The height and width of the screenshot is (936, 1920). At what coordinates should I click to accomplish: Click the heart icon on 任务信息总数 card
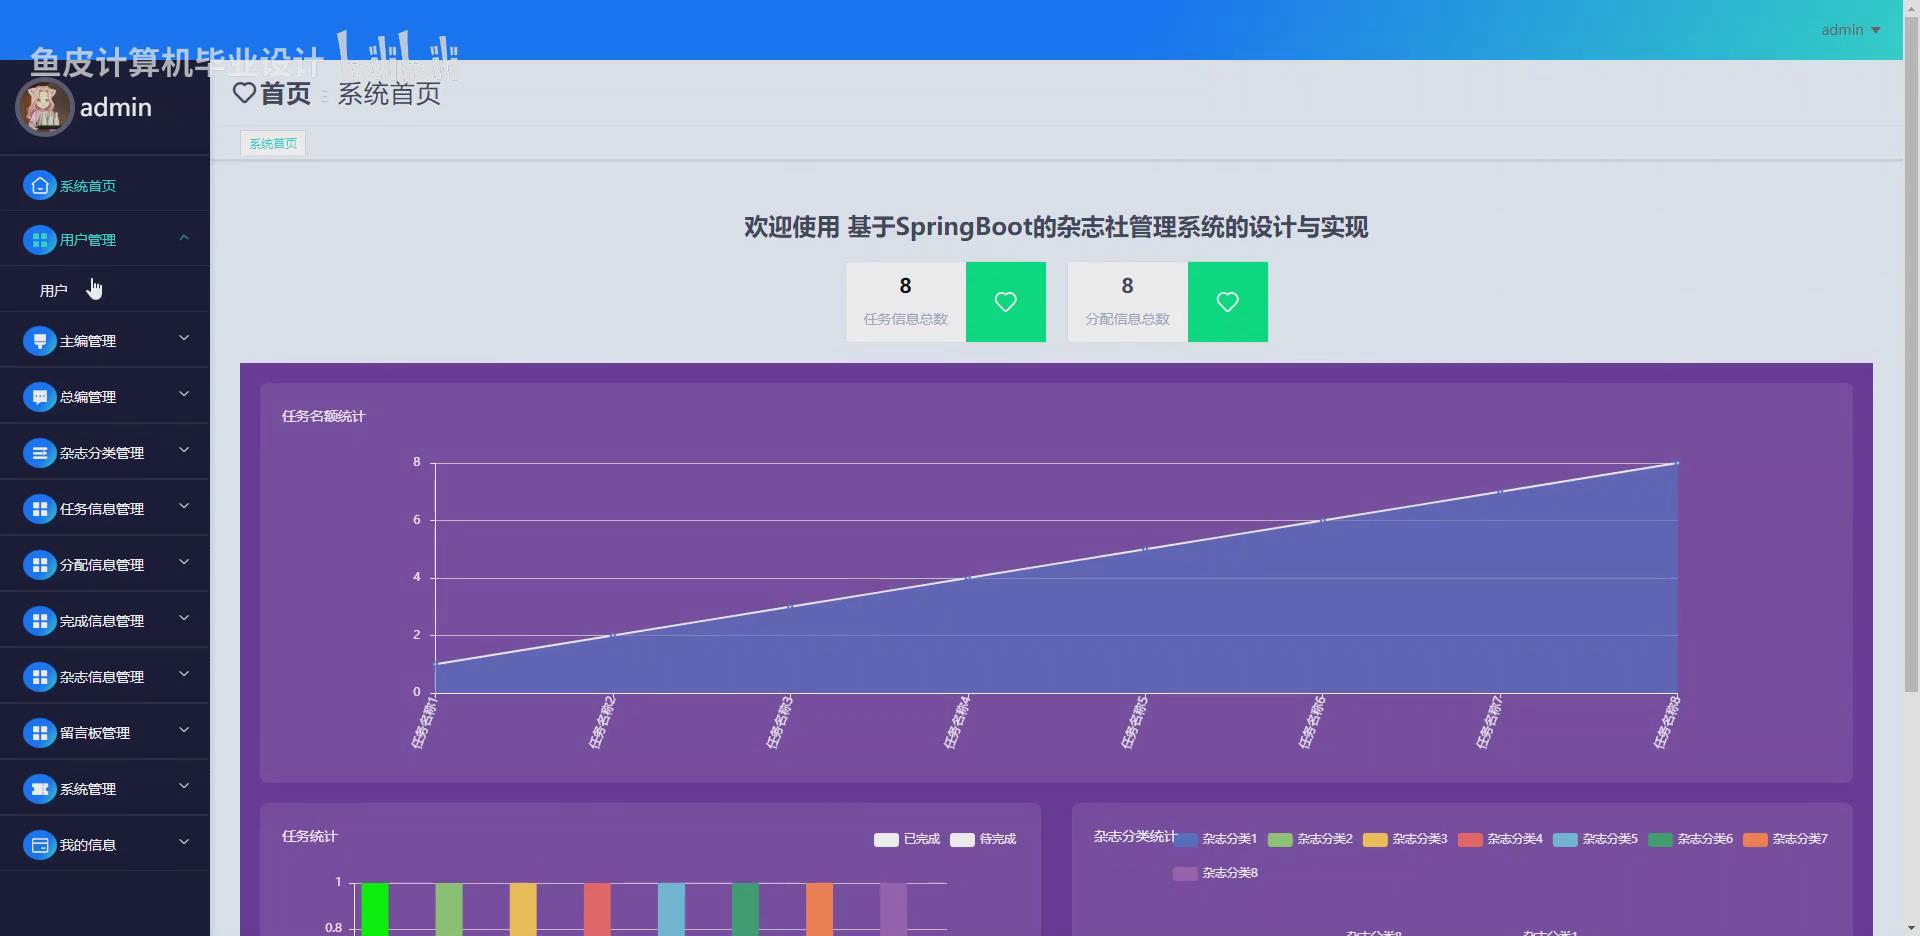(x=1006, y=302)
